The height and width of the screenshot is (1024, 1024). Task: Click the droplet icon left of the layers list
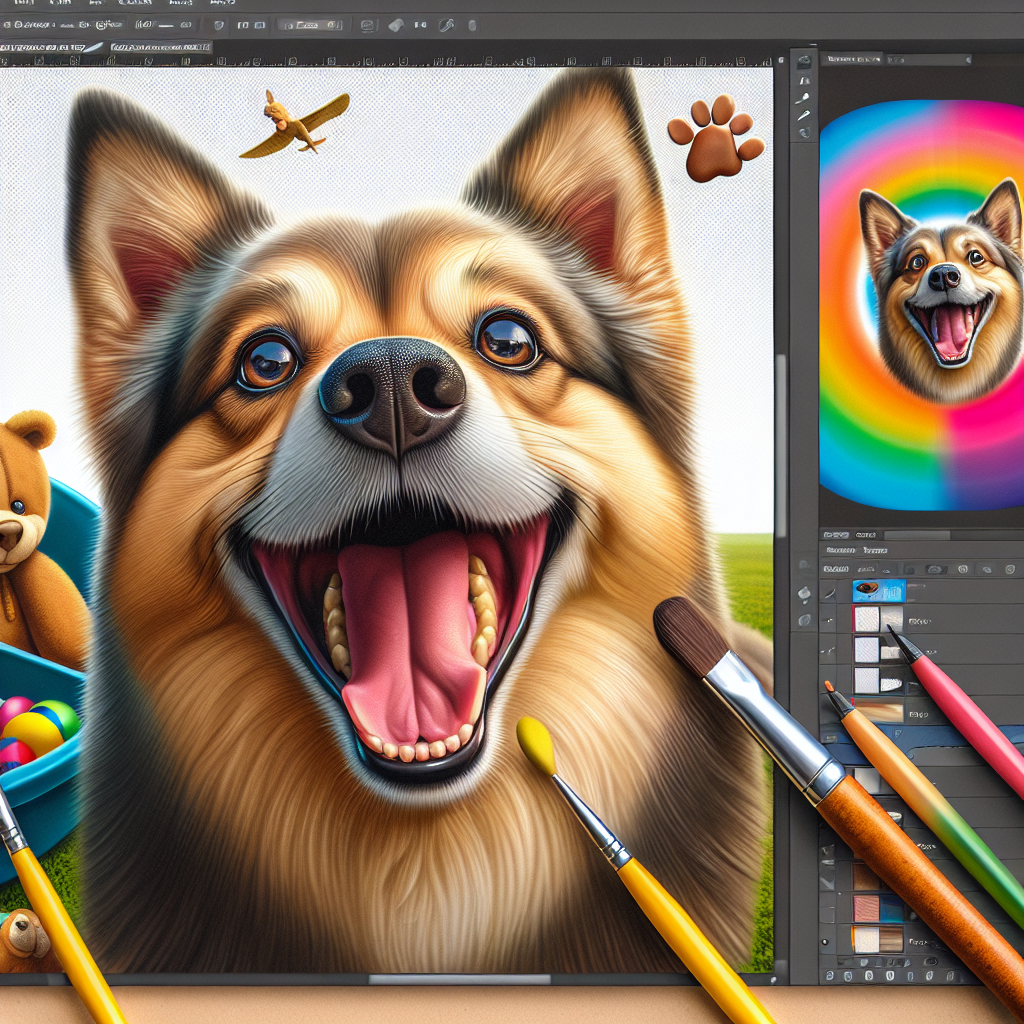(x=805, y=593)
